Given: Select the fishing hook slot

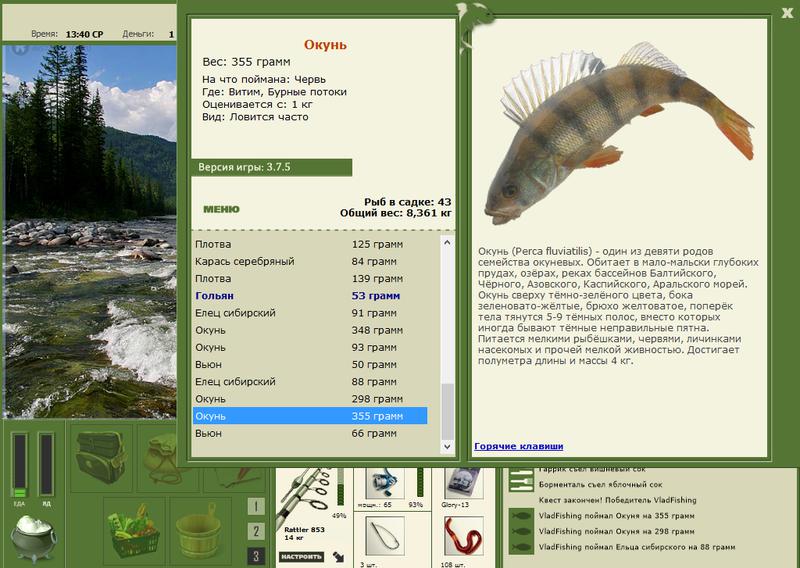Looking at the screenshot, I should 385,535.
